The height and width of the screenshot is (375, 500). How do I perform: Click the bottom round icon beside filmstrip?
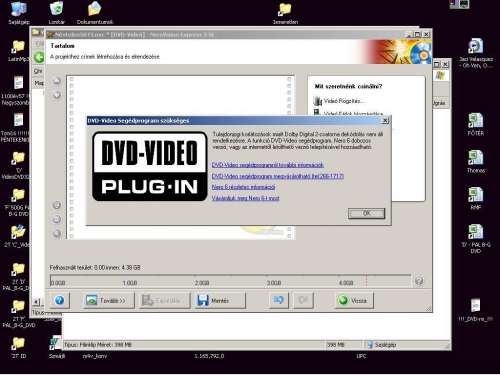point(57,234)
